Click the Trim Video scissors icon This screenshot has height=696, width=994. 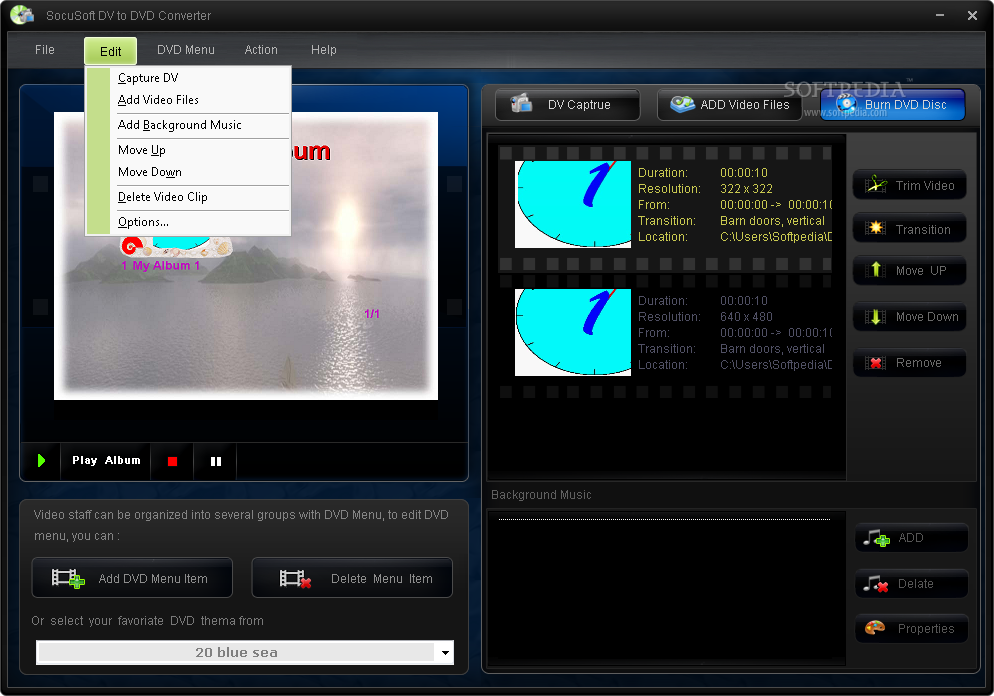(x=876, y=185)
